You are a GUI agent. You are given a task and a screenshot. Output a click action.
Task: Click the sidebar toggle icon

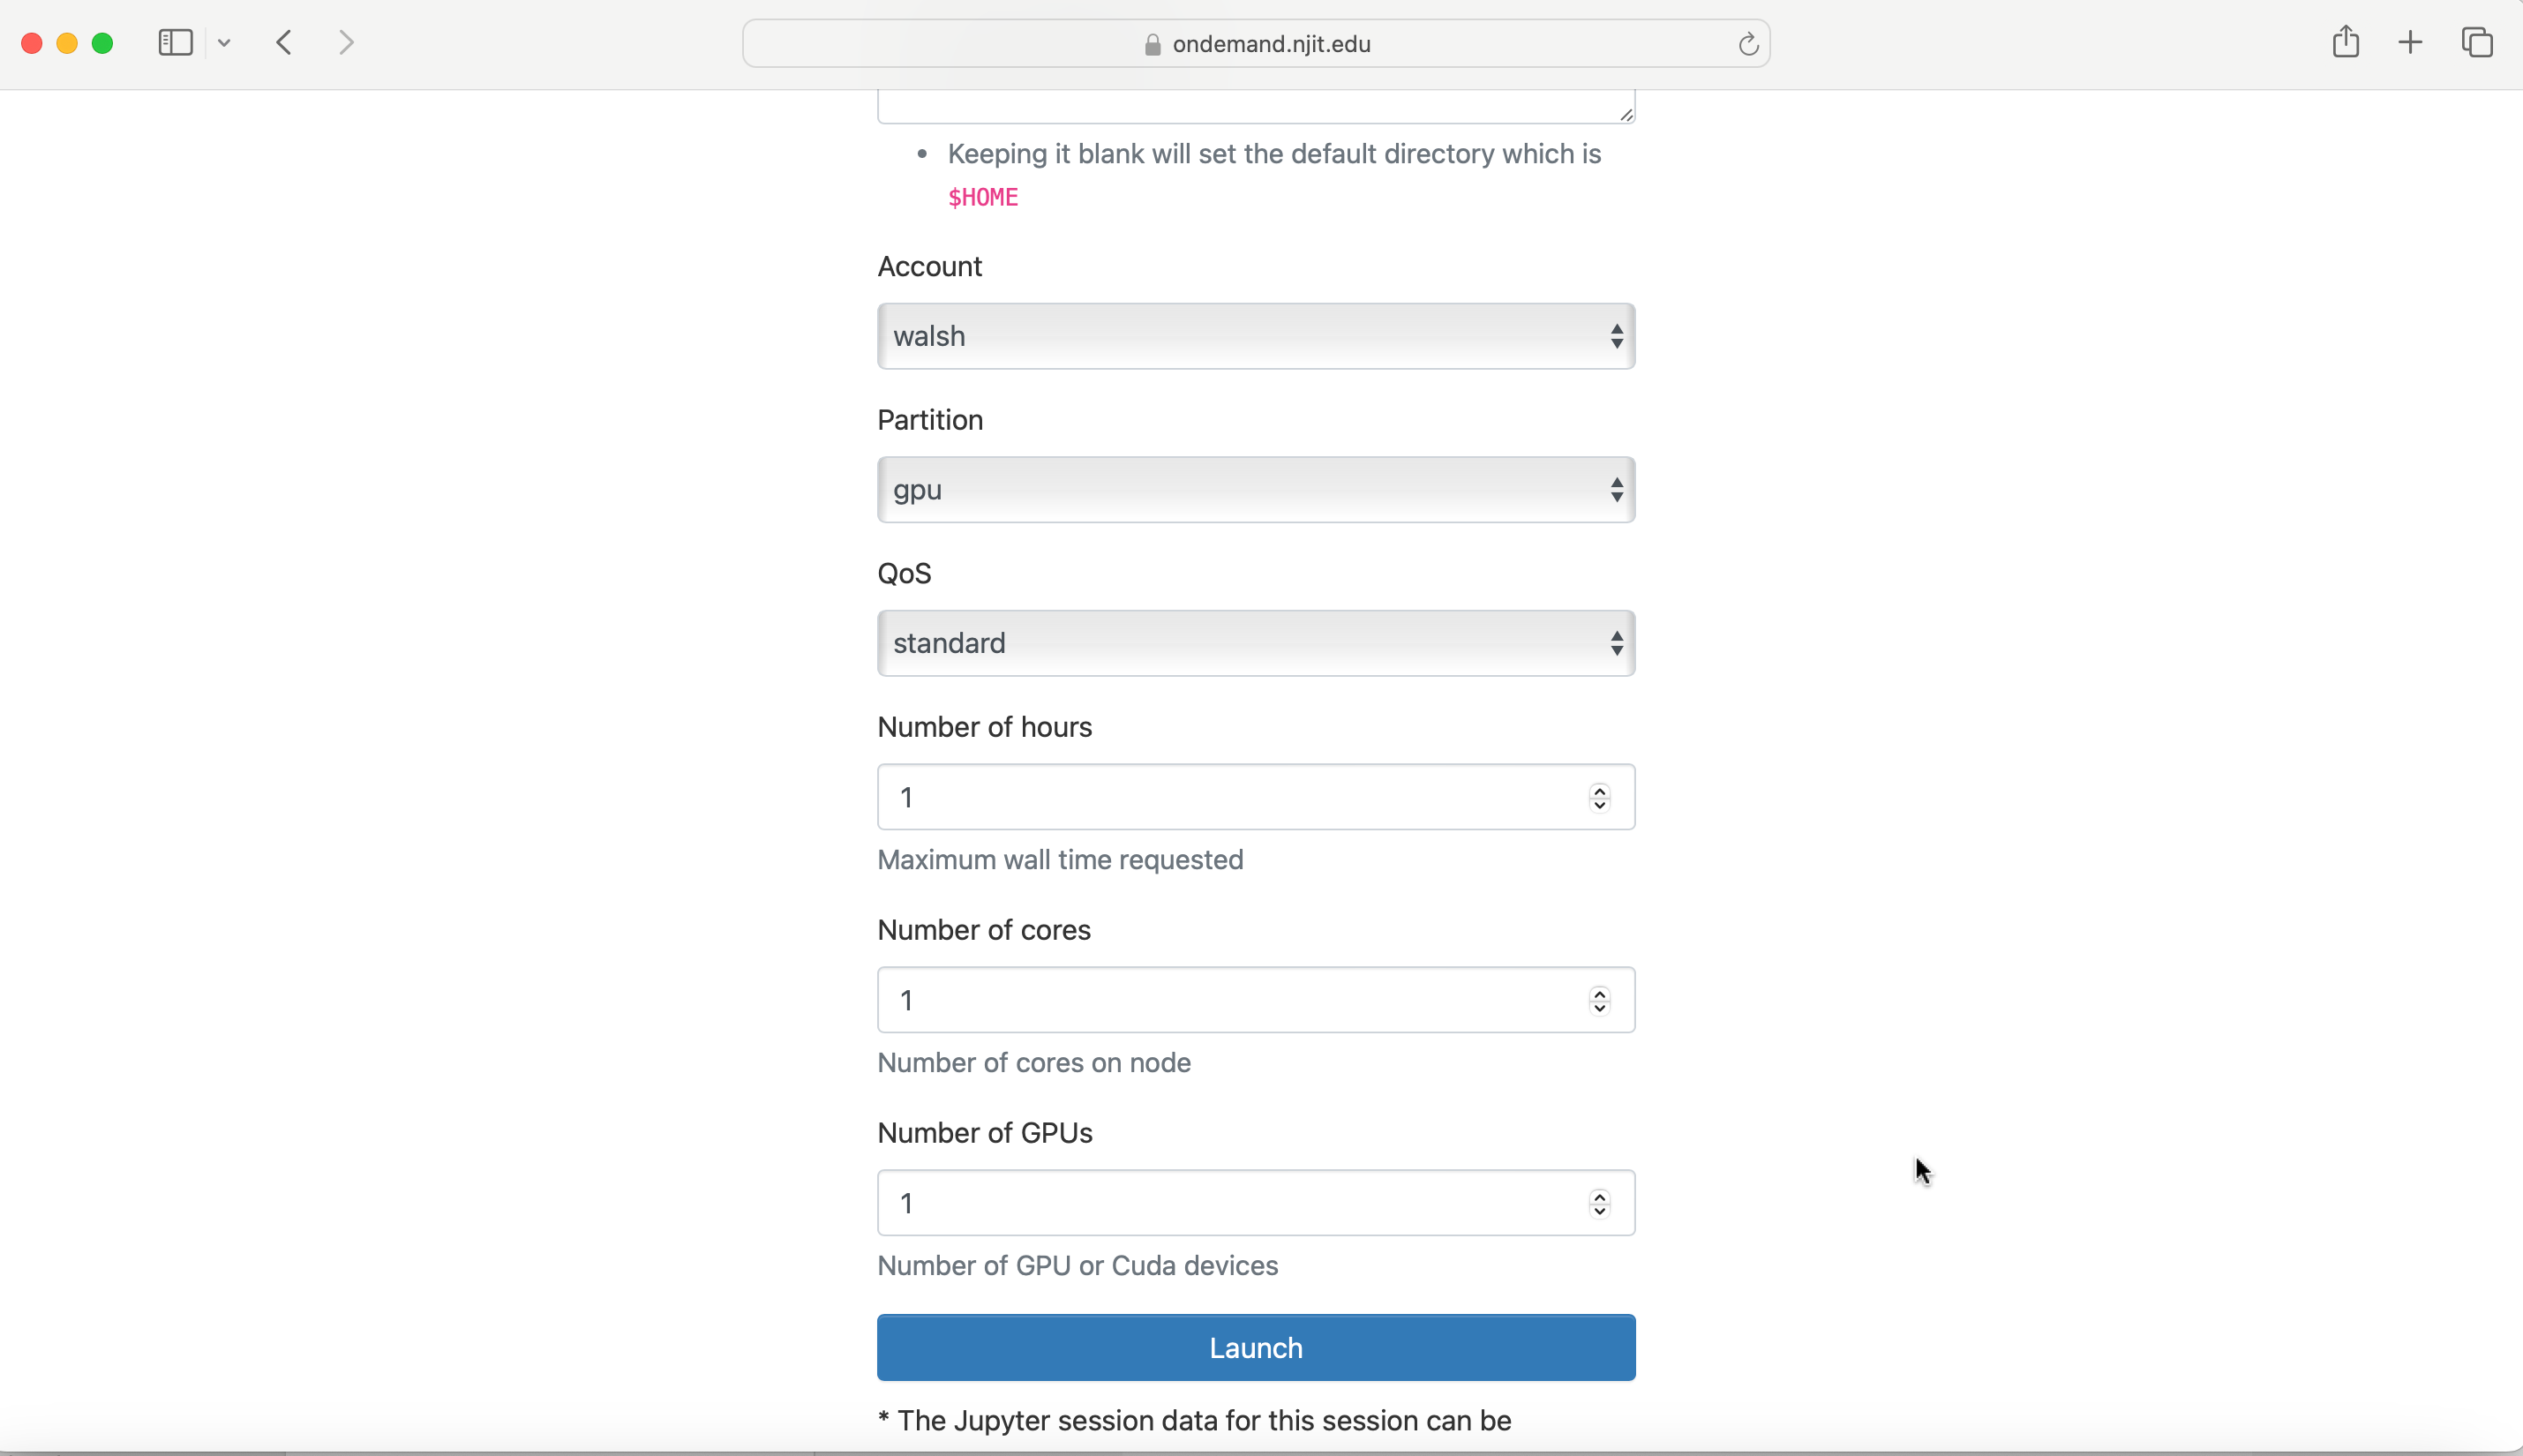click(175, 43)
